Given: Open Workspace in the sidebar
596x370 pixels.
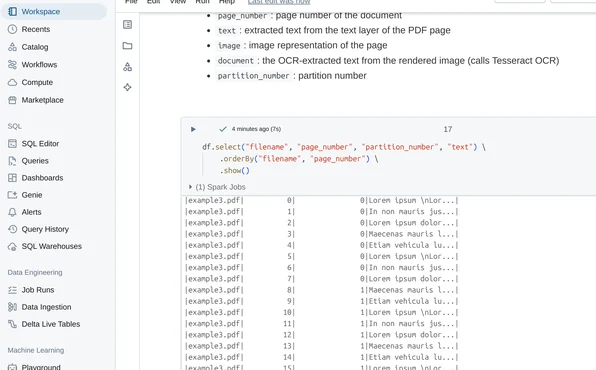Looking at the screenshot, I should tap(53, 11).
